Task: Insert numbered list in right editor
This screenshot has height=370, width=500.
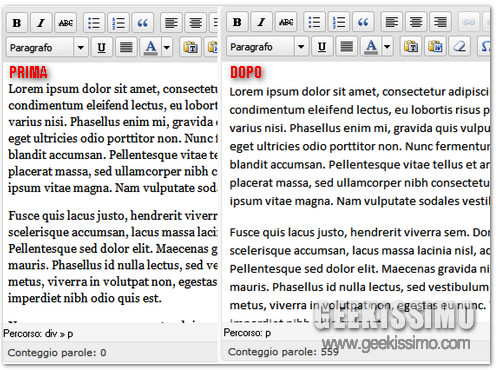Action: coord(339,22)
